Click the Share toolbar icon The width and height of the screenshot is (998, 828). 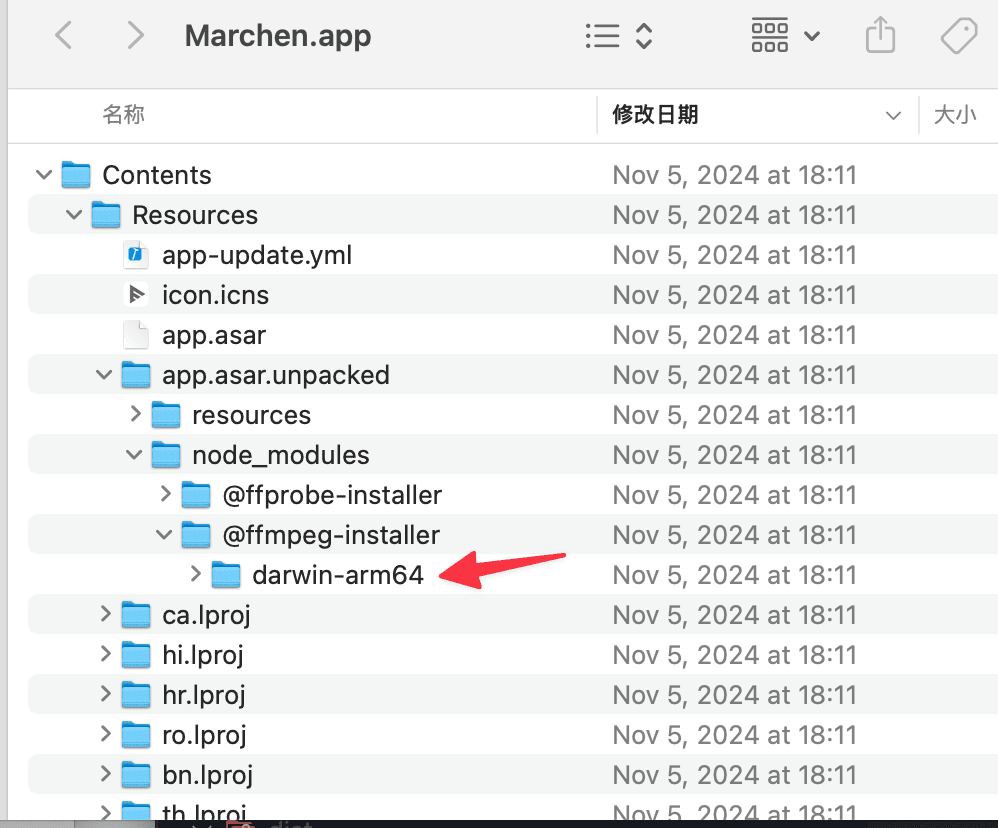tap(880, 37)
